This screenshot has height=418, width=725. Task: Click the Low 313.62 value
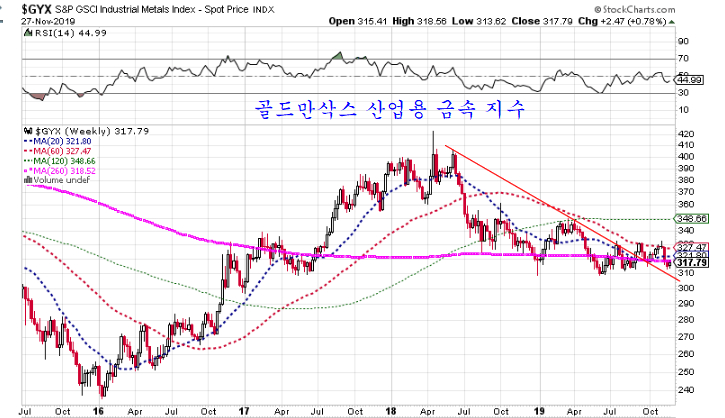coord(479,21)
